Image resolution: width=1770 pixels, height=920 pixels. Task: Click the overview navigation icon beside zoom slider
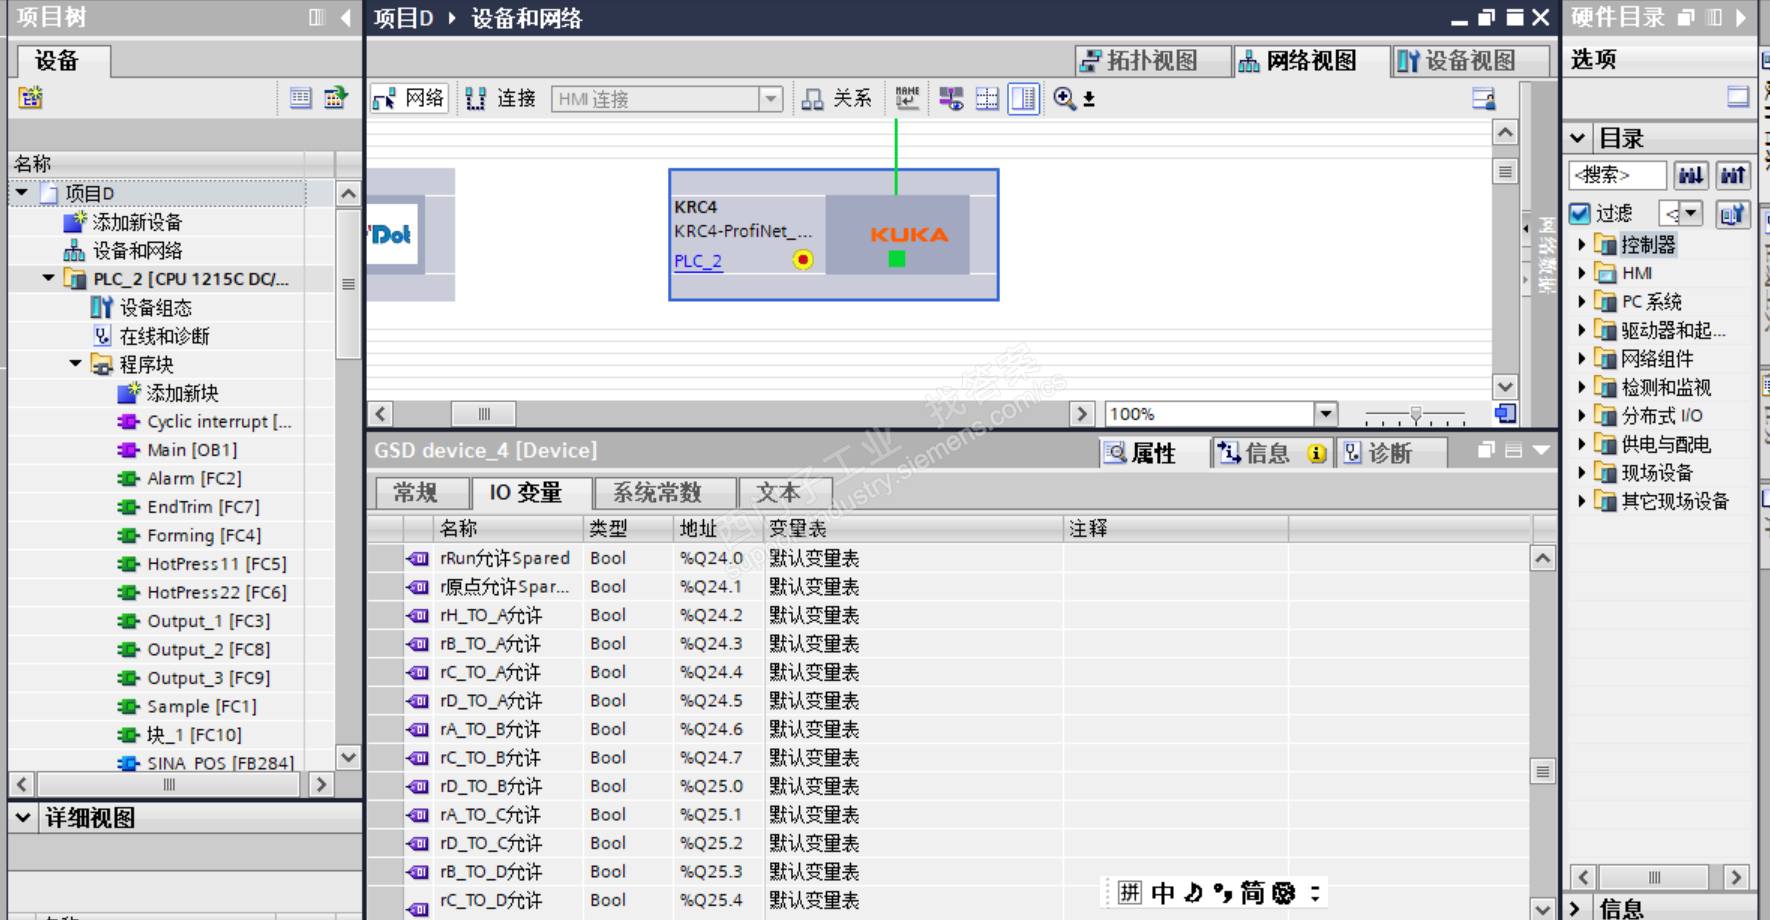click(1505, 413)
